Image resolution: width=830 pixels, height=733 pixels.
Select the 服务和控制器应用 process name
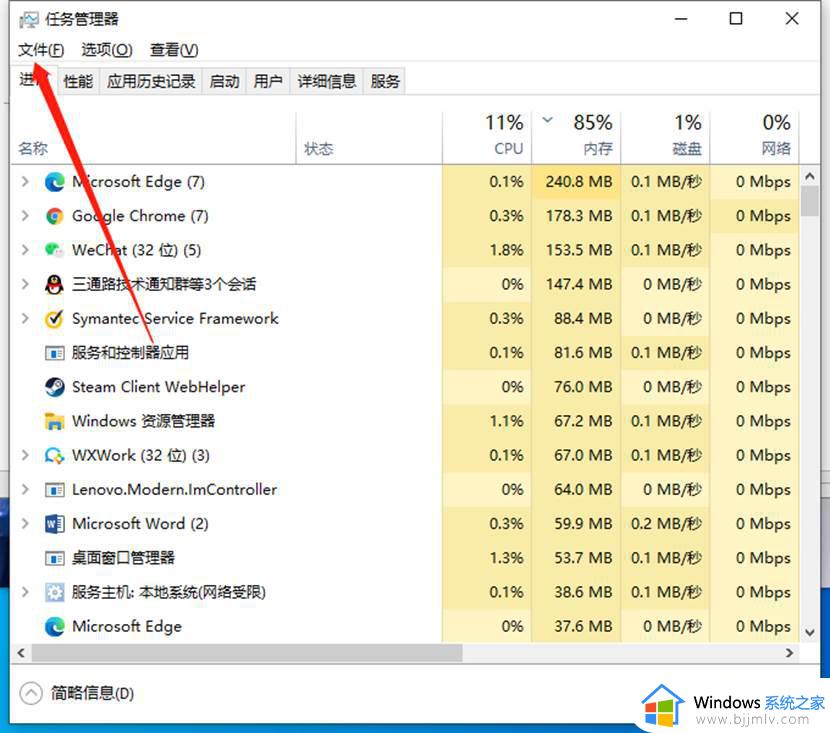coord(131,352)
